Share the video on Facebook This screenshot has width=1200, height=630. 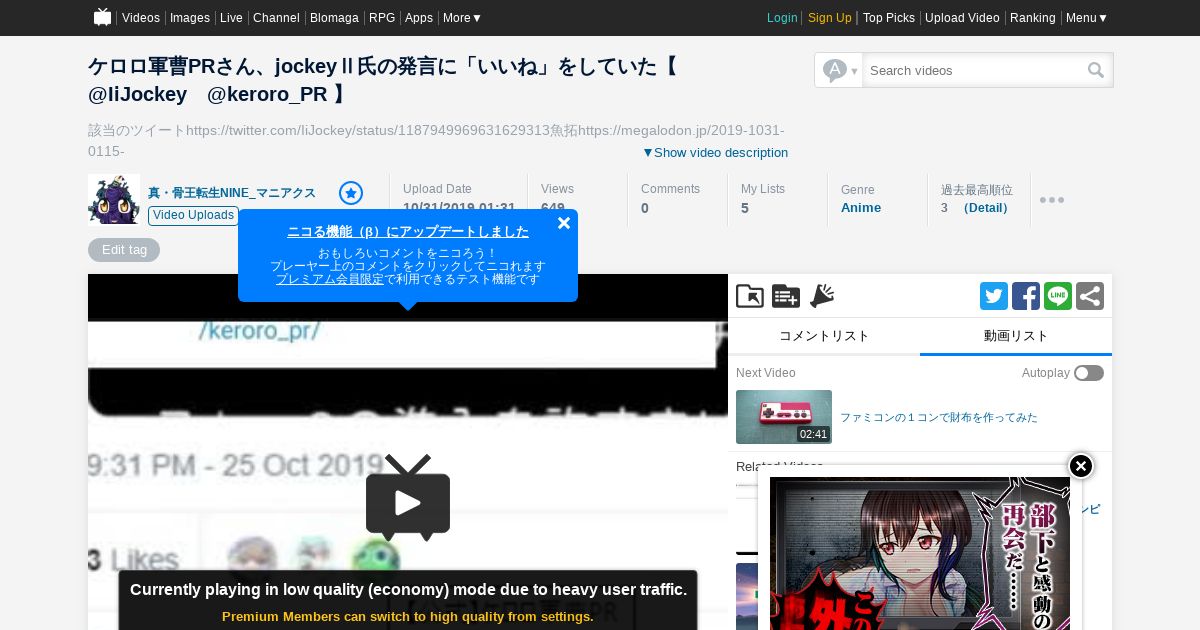point(1026,296)
